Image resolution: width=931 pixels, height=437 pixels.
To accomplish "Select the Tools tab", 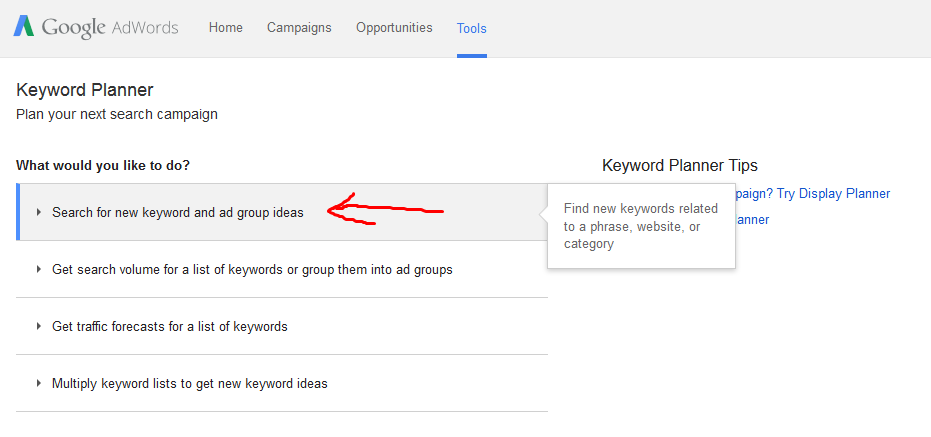I will 471,28.
